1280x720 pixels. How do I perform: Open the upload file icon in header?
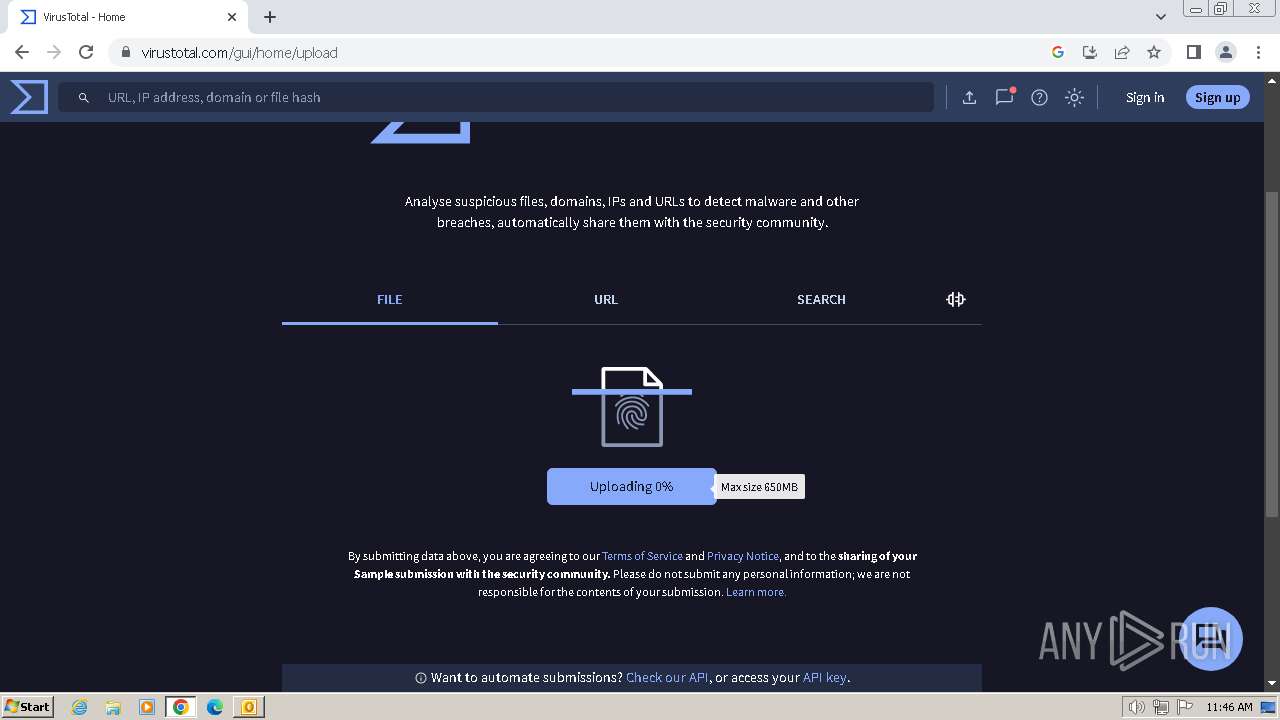coord(969,97)
